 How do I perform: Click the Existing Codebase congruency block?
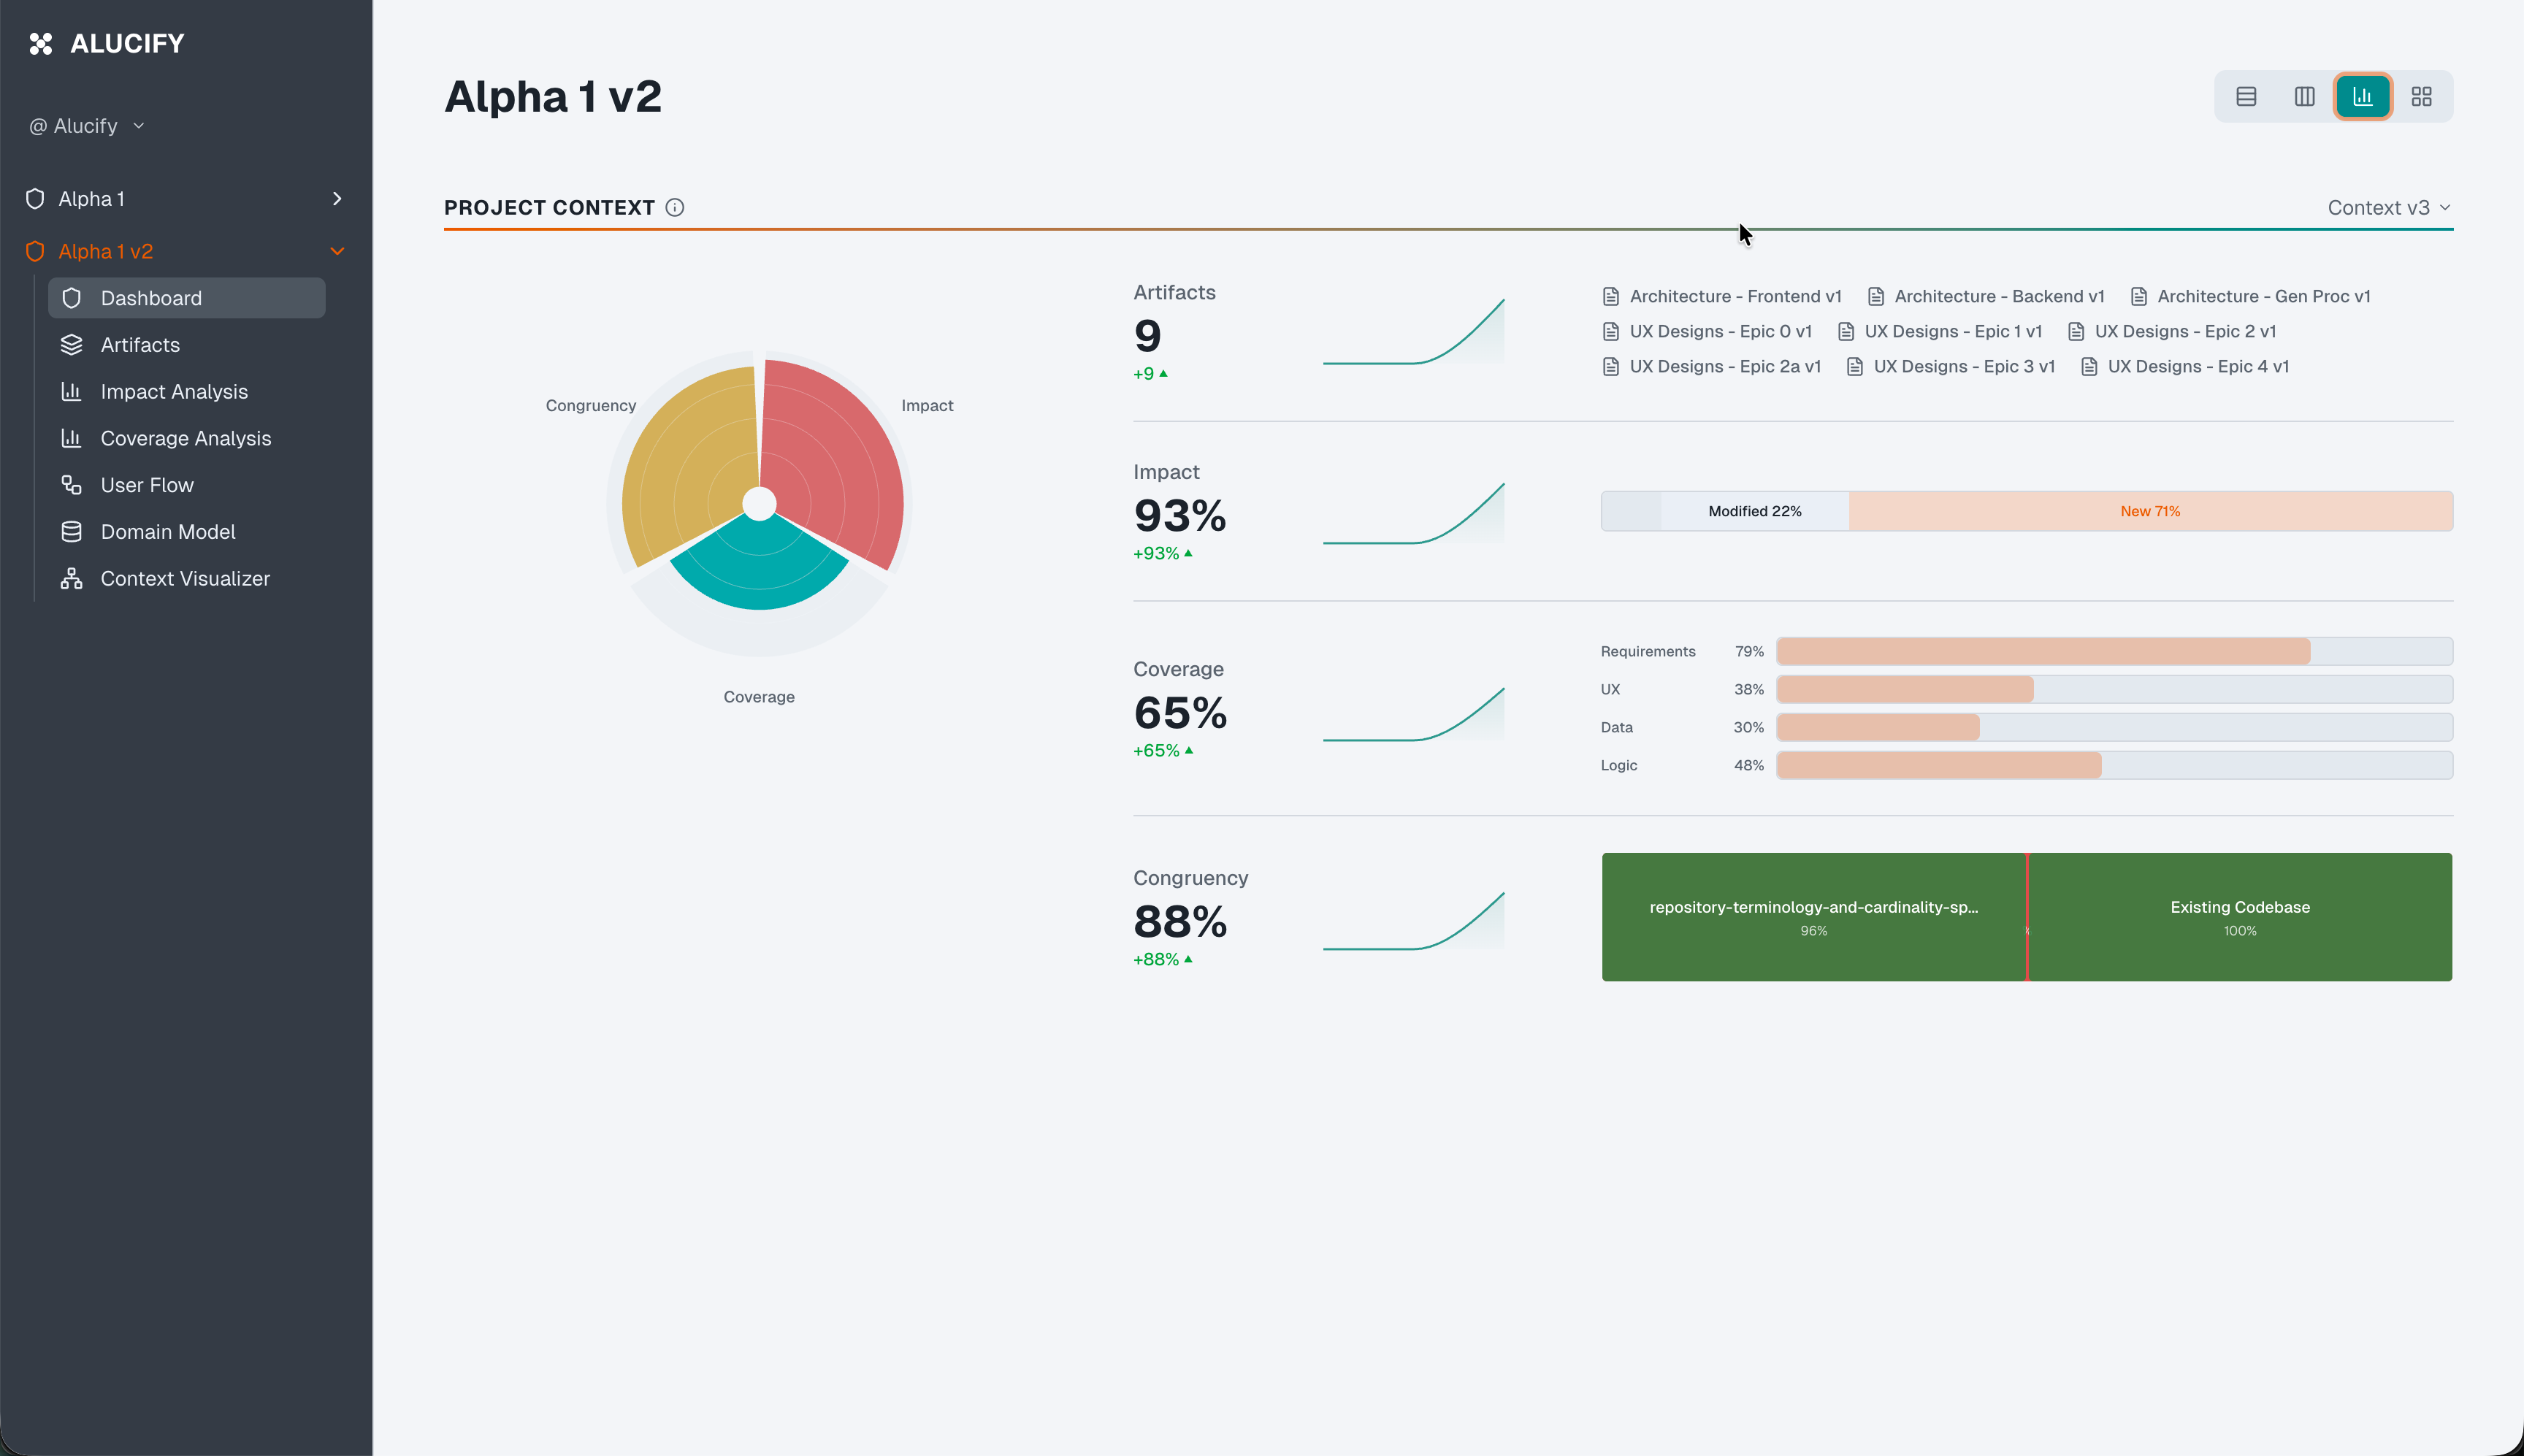pyautogui.click(x=2240, y=917)
